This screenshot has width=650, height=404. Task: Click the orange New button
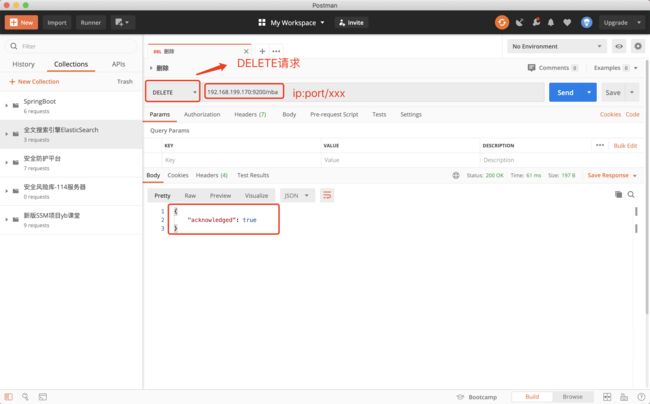(21, 22)
